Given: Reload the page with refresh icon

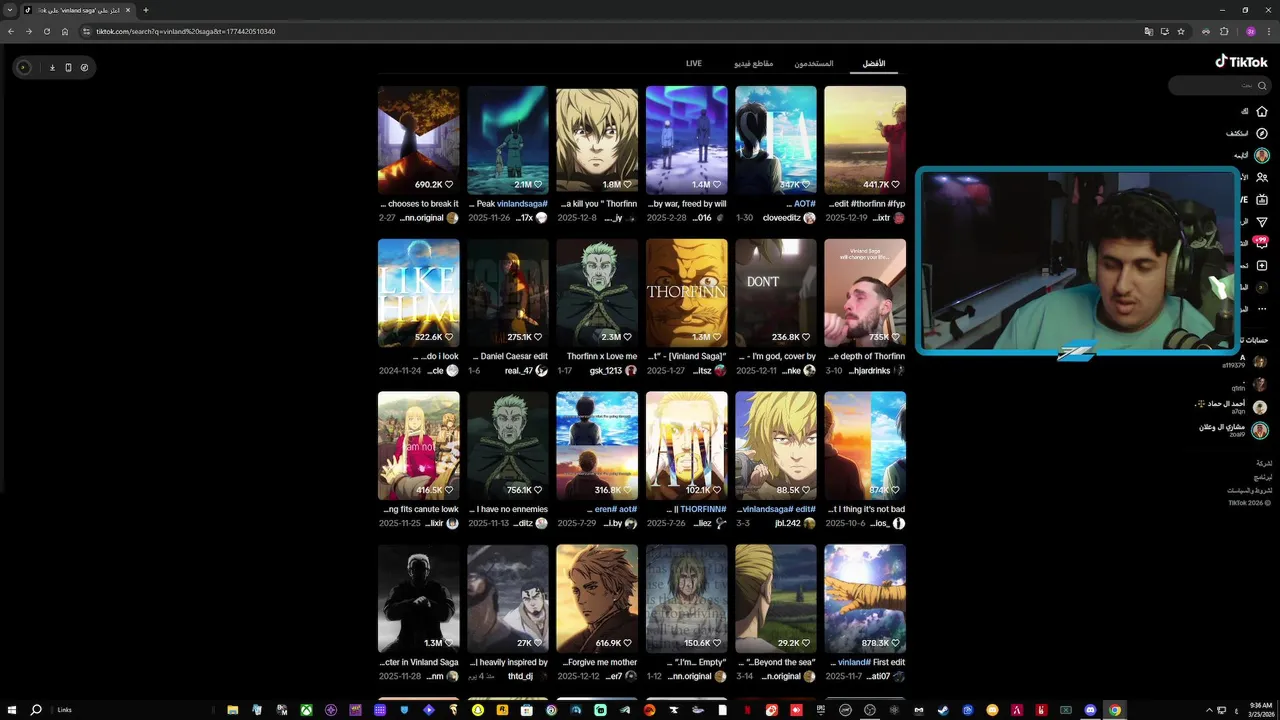Looking at the screenshot, I should (x=47, y=31).
